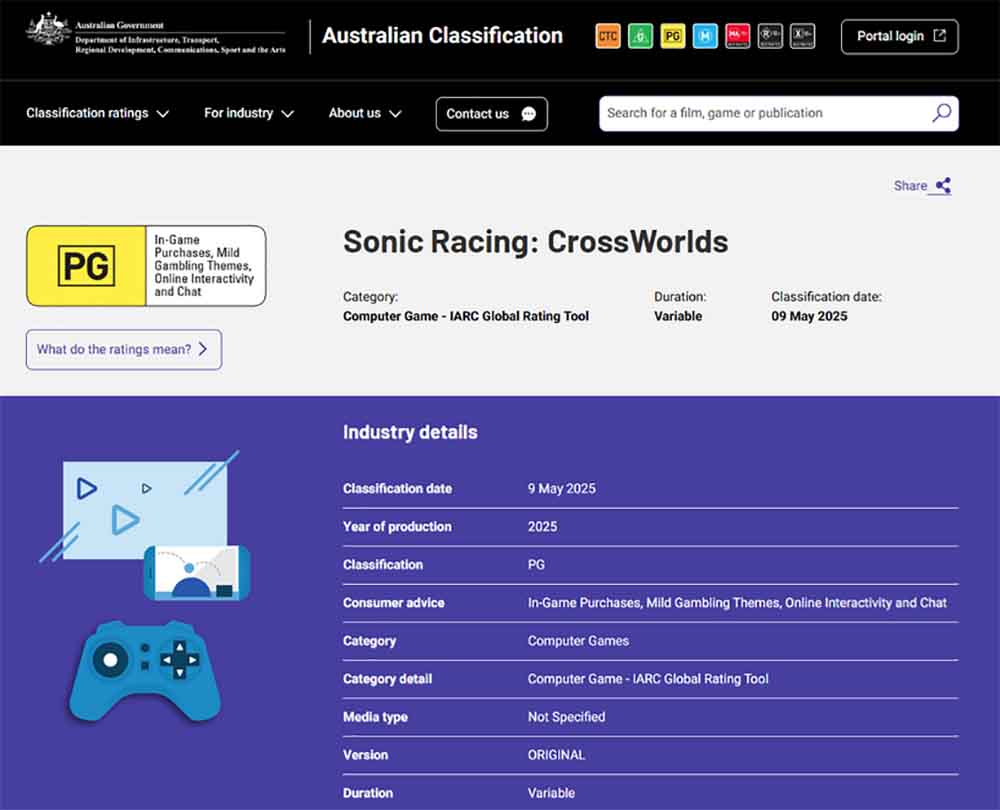Click the 'PG' Classification row value
Screen dimensions: 1000x810
(x=536, y=565)
